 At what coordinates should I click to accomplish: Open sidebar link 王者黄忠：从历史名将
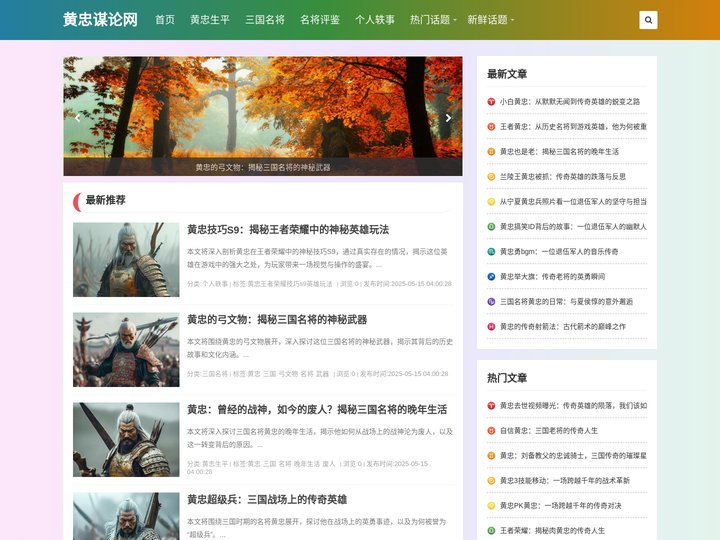573,127
